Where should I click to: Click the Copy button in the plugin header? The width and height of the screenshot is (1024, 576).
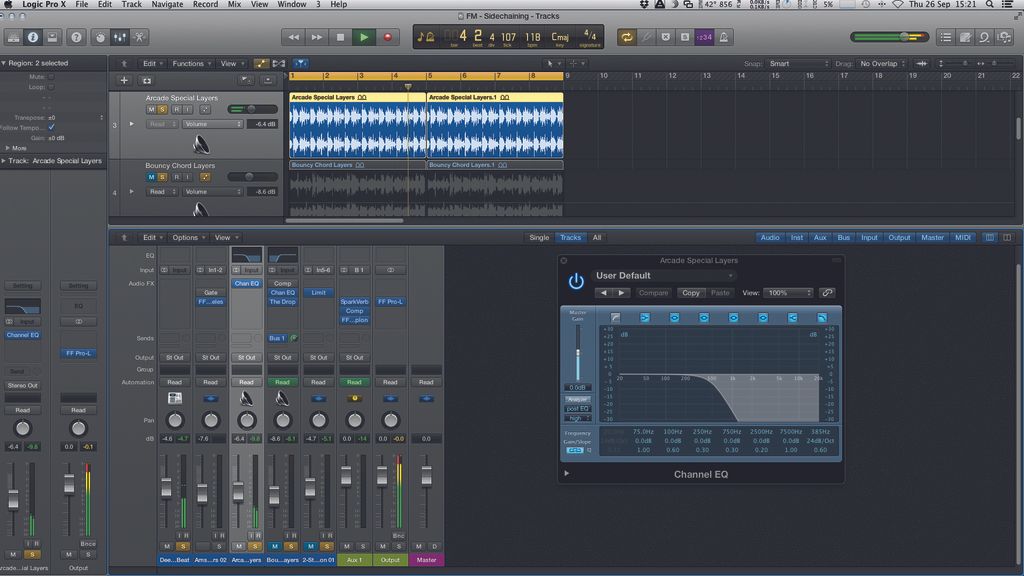tap(690, 294)
